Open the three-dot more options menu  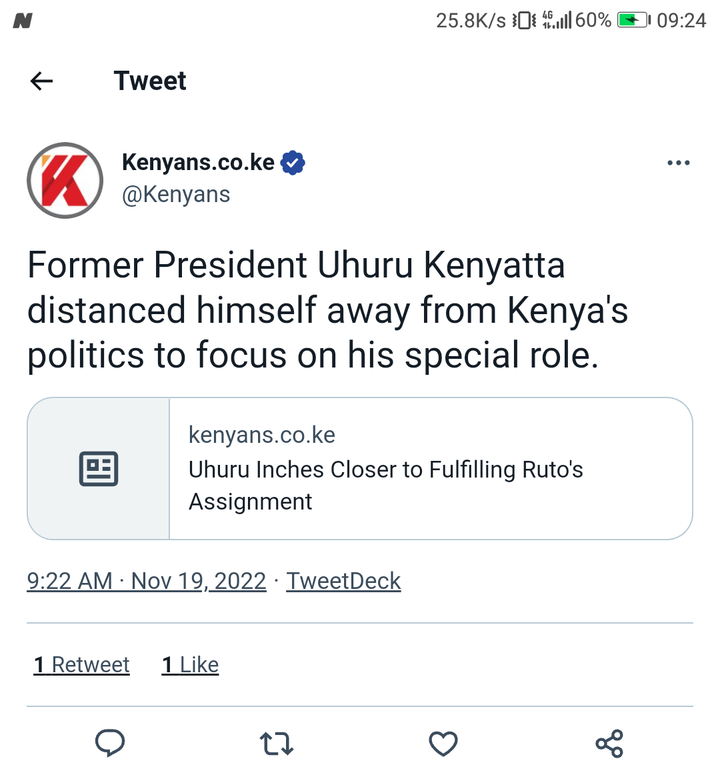(x=678, y=163)
